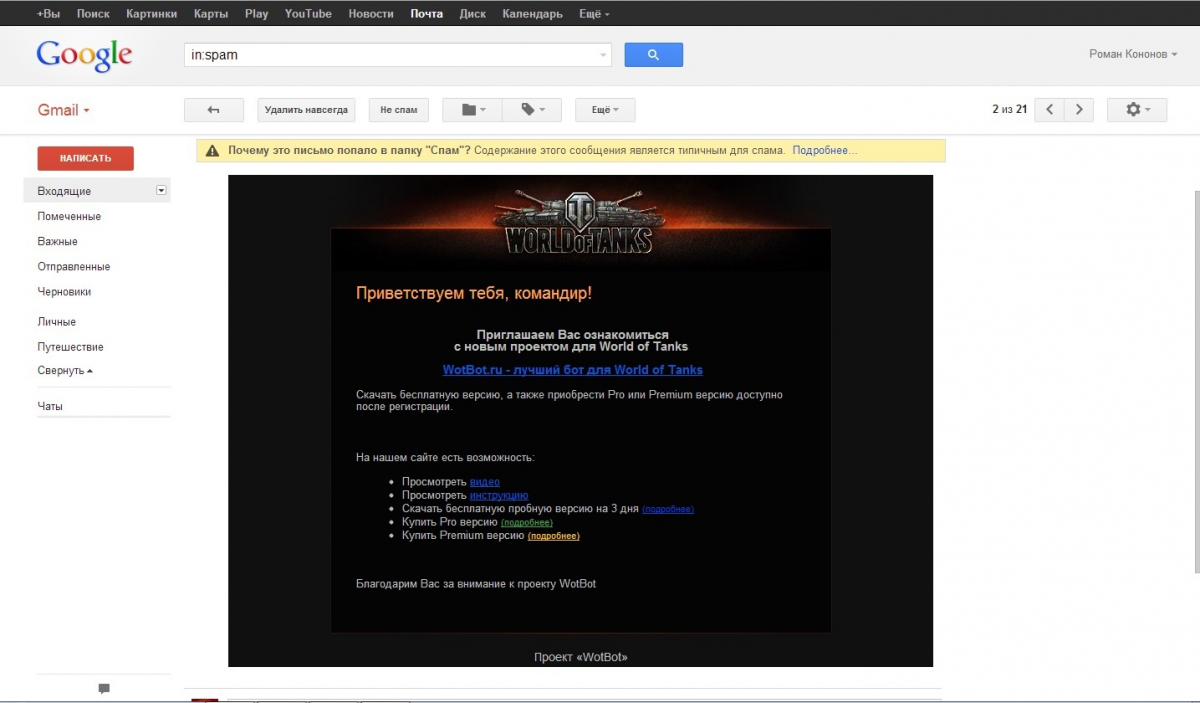This screenshot has height=703, width=1200.
Task: Open the move-to folder icon menu
Action: tap(473, 110)
